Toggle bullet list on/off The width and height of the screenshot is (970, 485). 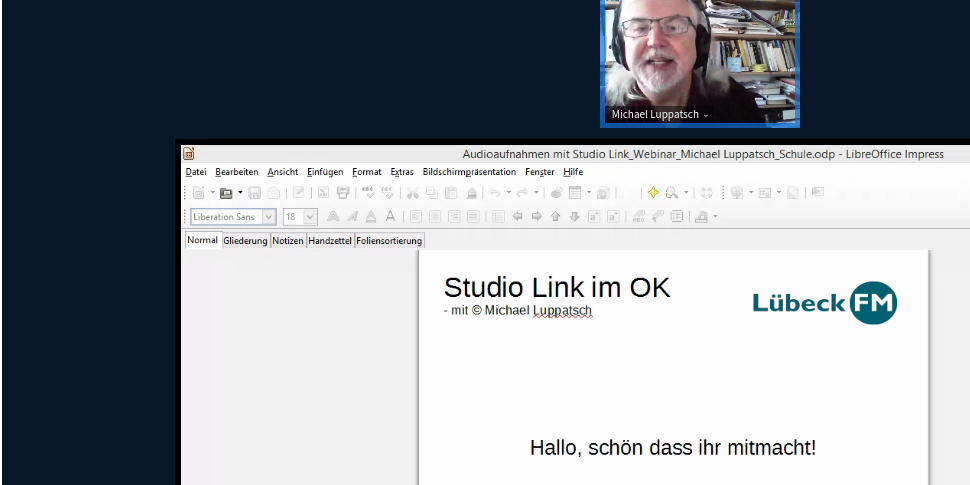click(x=498, y=217)
